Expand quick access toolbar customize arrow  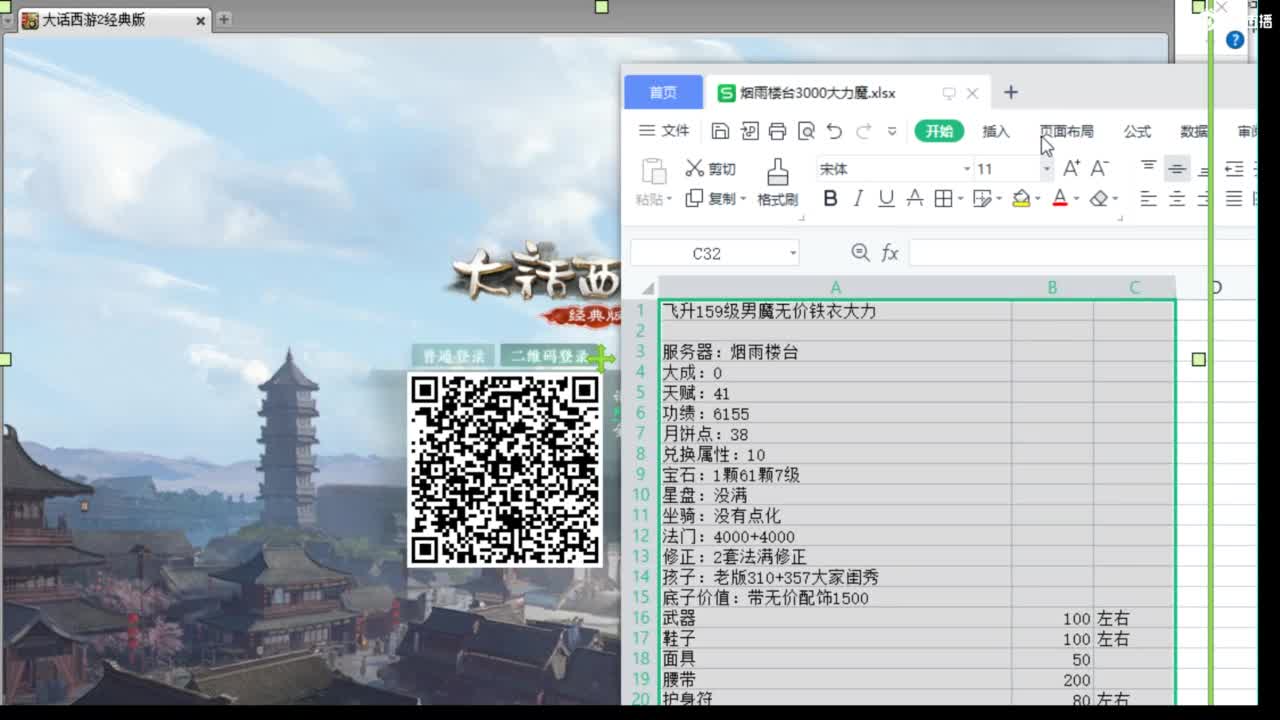point(892,131)
